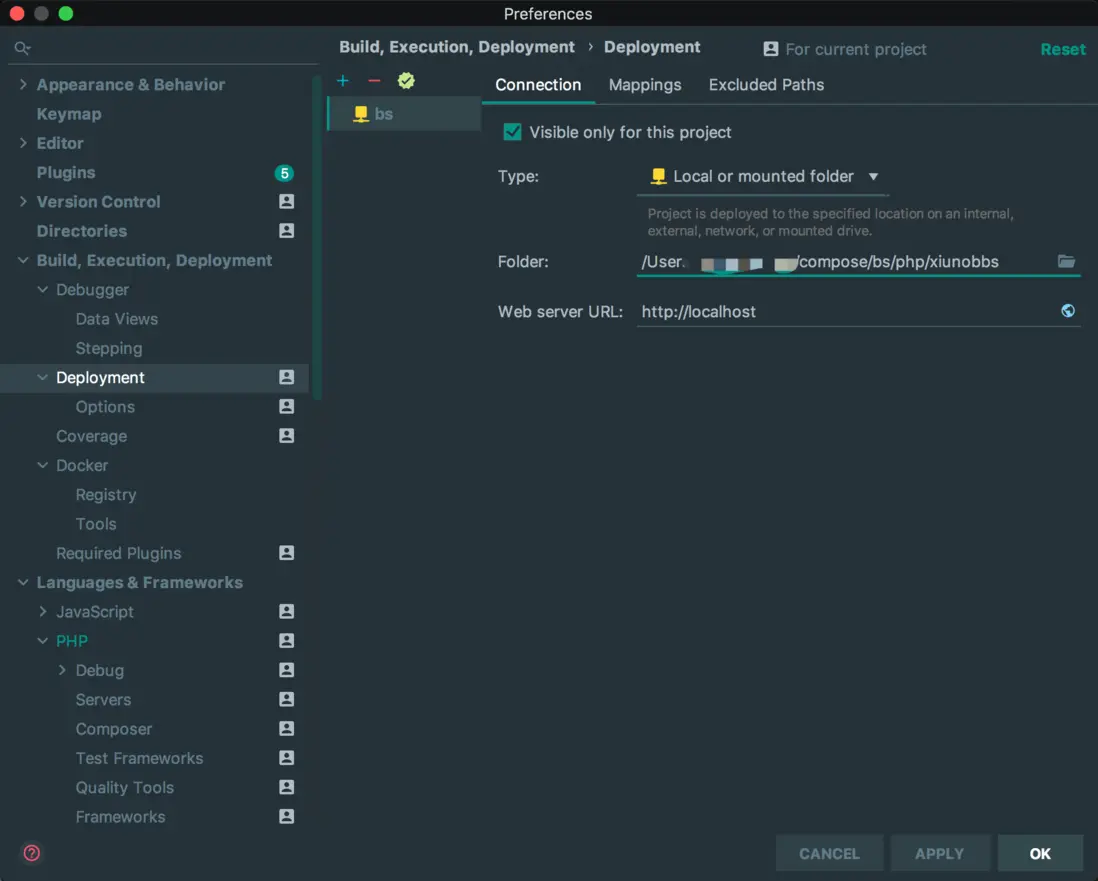Open the Excluded Paths tab
Viewport: 1098px width, 881px height.
pos(766,85)
